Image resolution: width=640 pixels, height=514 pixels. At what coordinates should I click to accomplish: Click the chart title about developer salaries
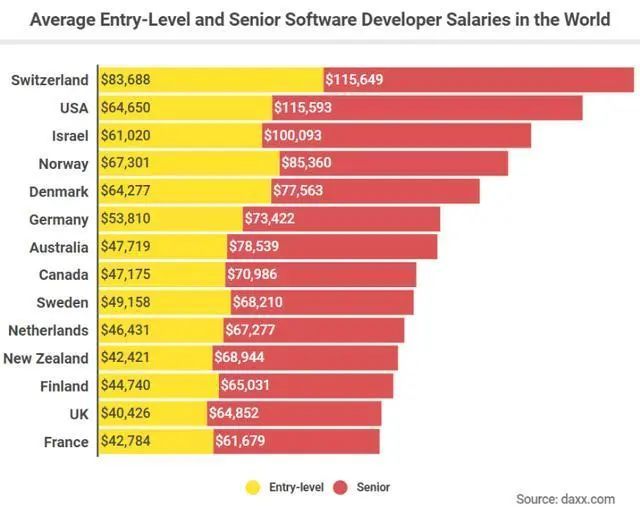pyautogui.click(x=320, y=19)
